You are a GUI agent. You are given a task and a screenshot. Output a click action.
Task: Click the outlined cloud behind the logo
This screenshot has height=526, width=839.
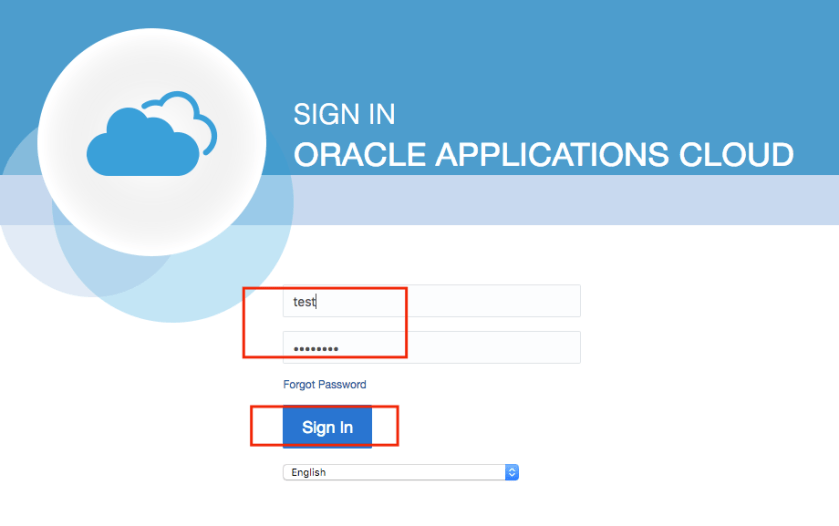195,108
